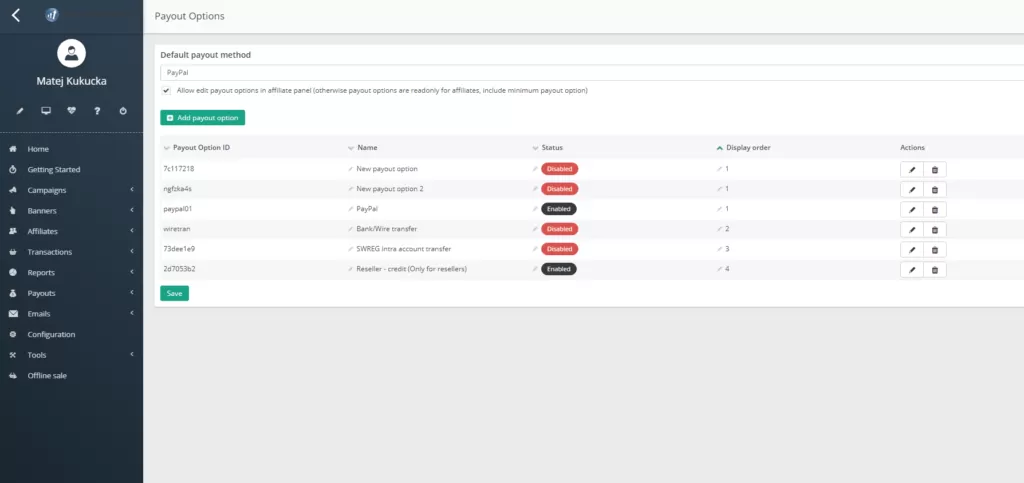Delete the Bank/Wire transfer payout option
Image resolution: width=1024 pixels, height=483 pixels.
(935, 229)
